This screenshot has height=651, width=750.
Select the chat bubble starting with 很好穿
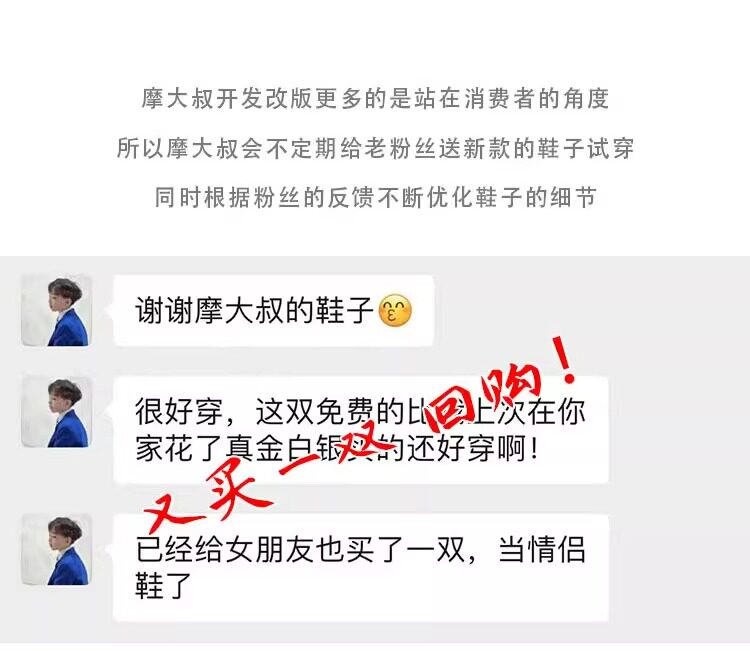click(x=361, y=430)
